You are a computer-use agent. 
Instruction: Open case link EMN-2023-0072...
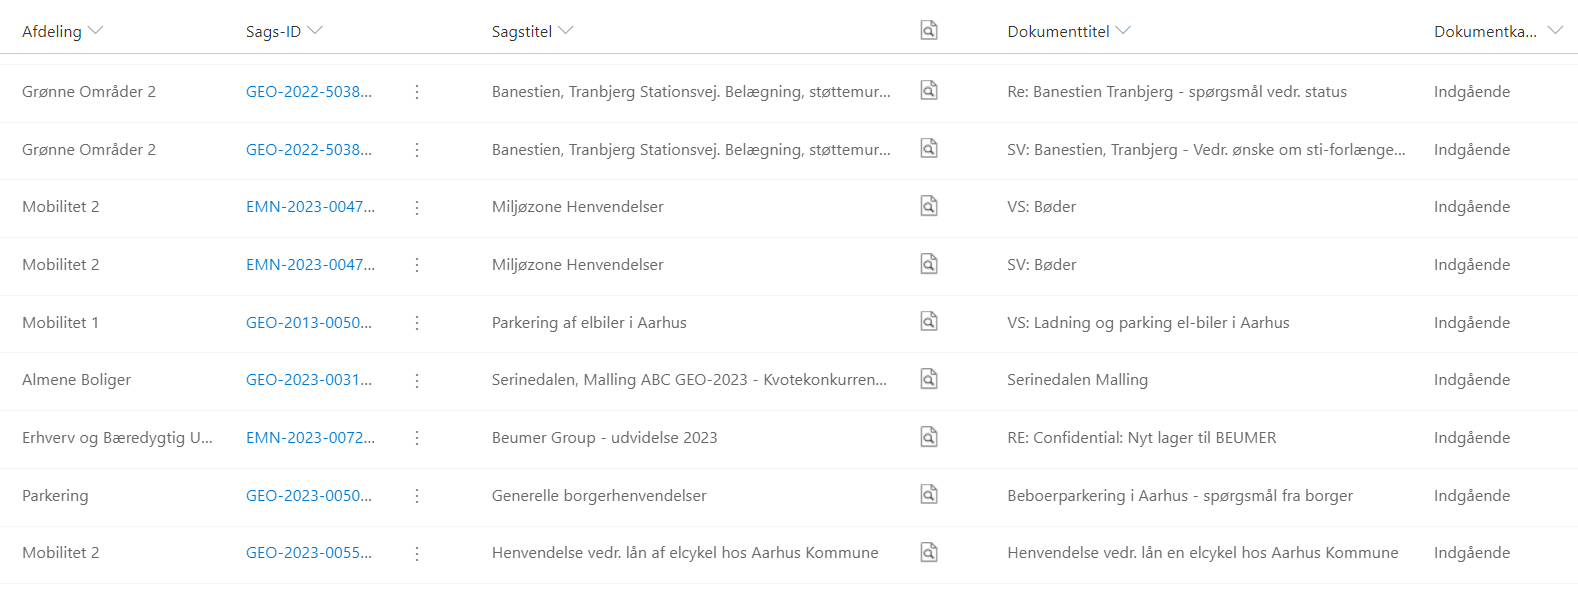coord(310,438)
